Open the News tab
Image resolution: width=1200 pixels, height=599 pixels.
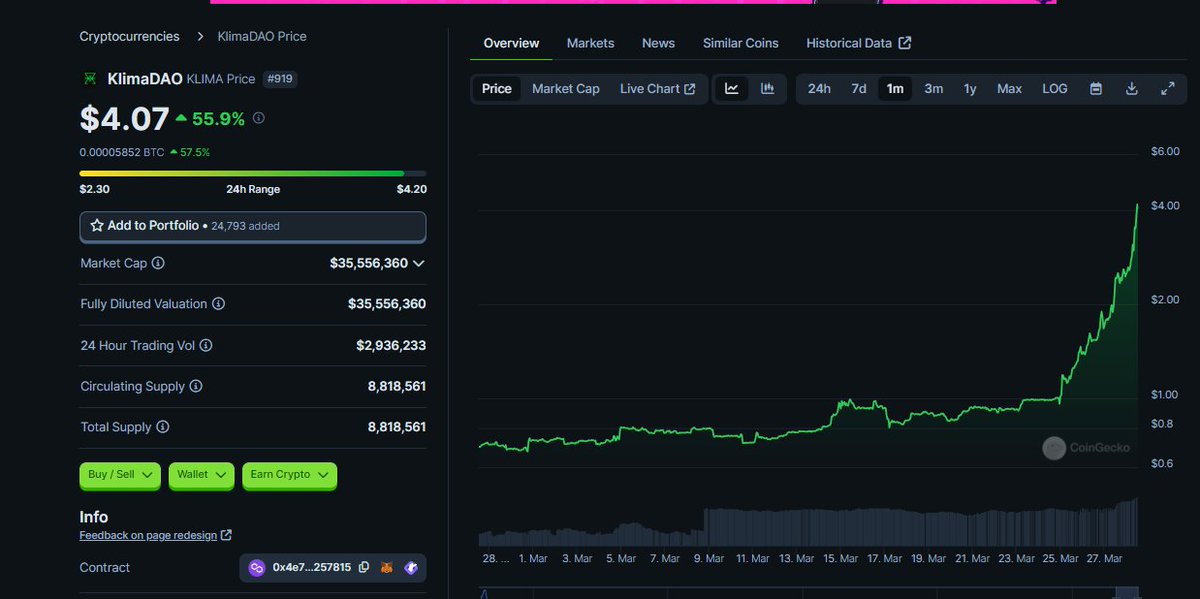[x=658, y=43]
